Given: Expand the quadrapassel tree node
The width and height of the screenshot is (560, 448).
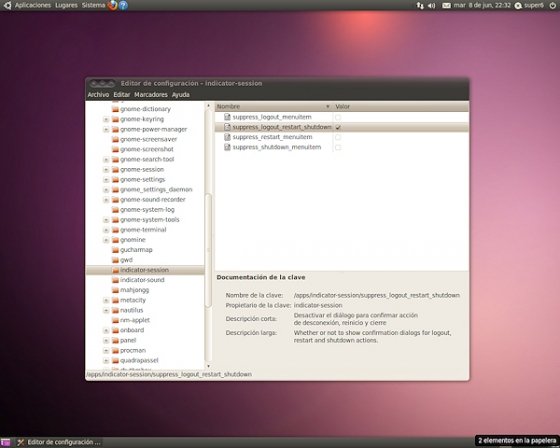Looking at the screenshot, I should (x=106, y=360).
